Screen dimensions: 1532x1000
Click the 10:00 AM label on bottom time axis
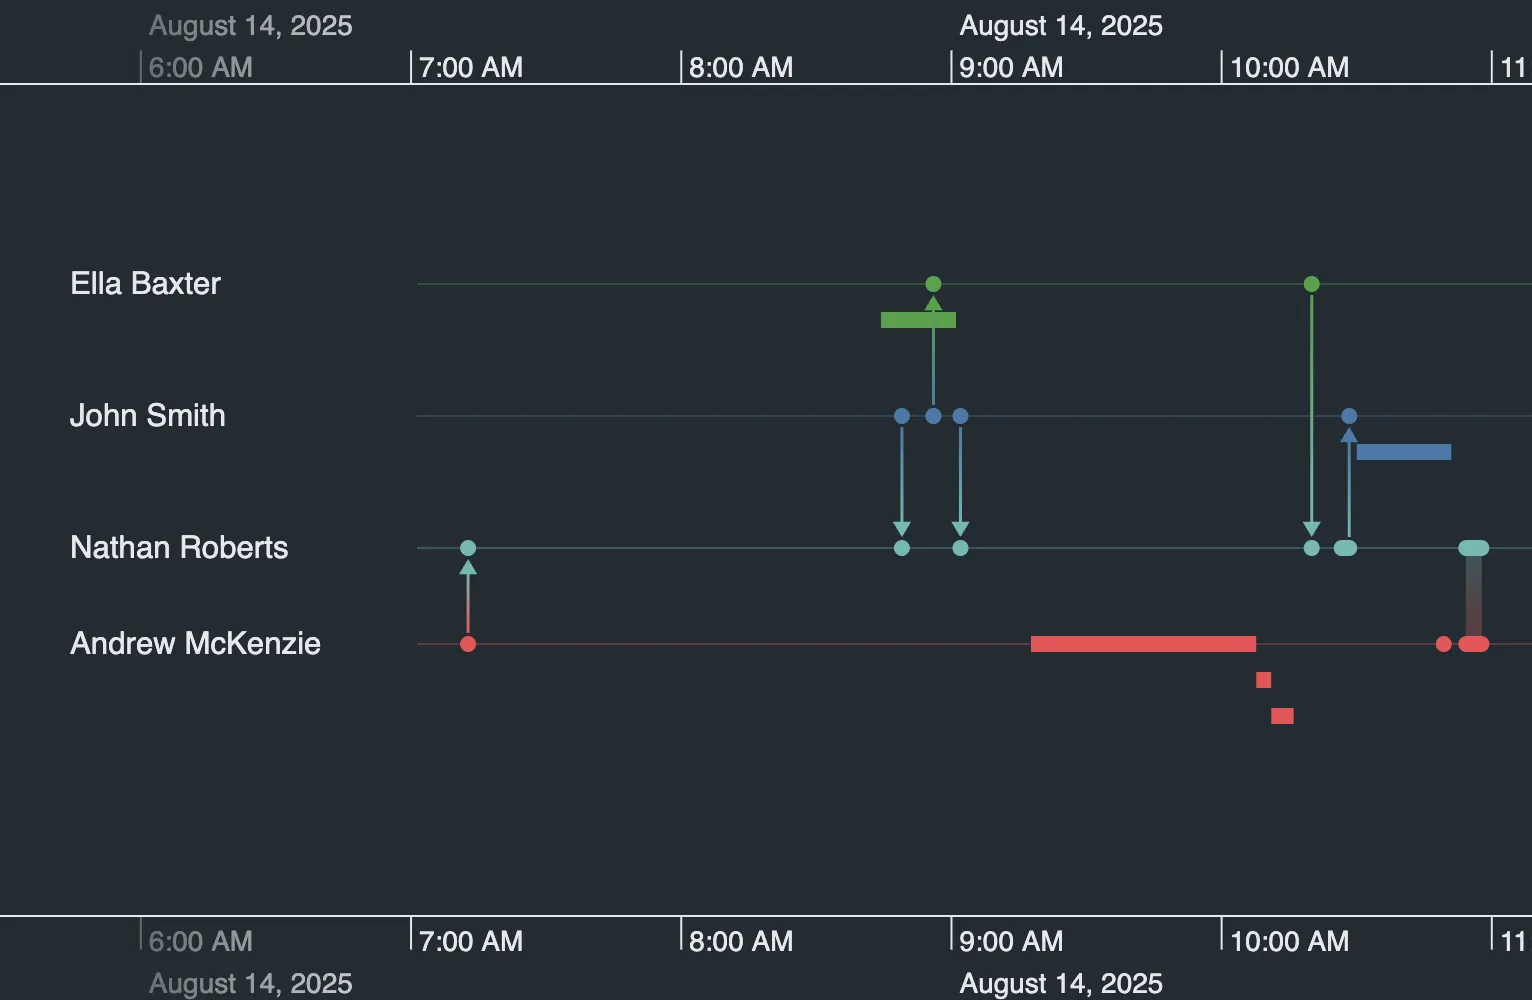click(x=1289, y=941)
